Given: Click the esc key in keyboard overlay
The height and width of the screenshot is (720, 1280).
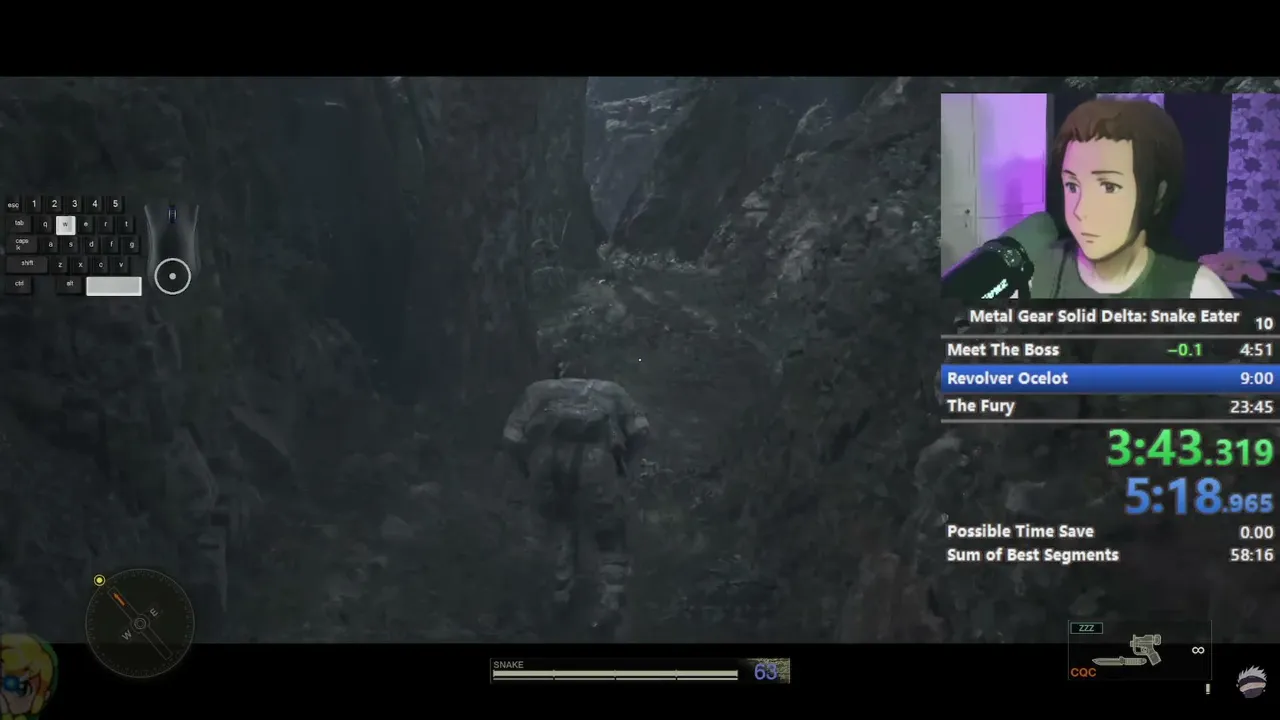Looking at the screenshot, I should (x=13, y=205).
